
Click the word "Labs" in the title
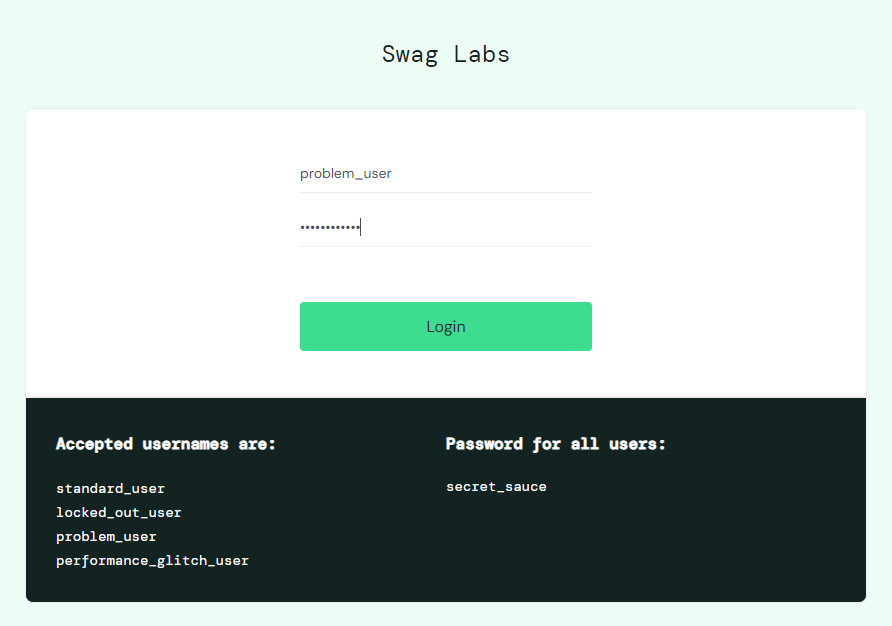coord(482,54)
